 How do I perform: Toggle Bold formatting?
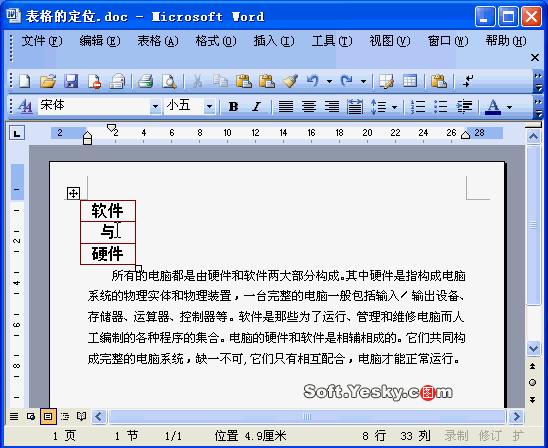click(x=233, y=106)
